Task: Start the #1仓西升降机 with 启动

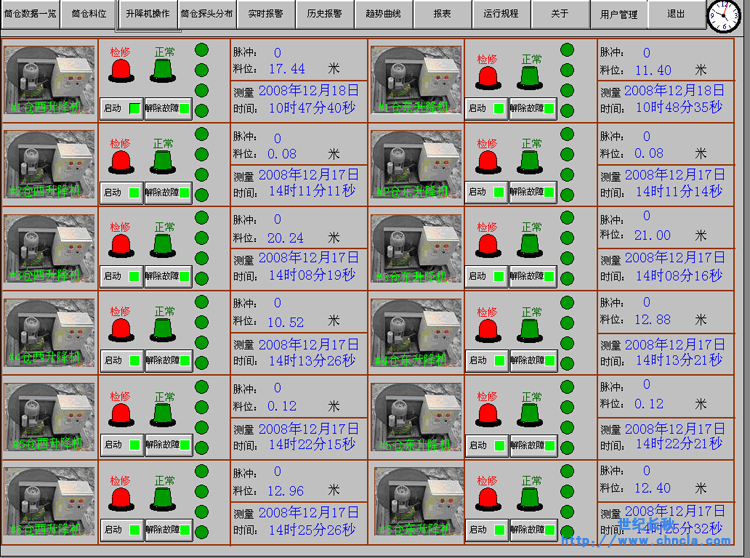Action: 121,109
